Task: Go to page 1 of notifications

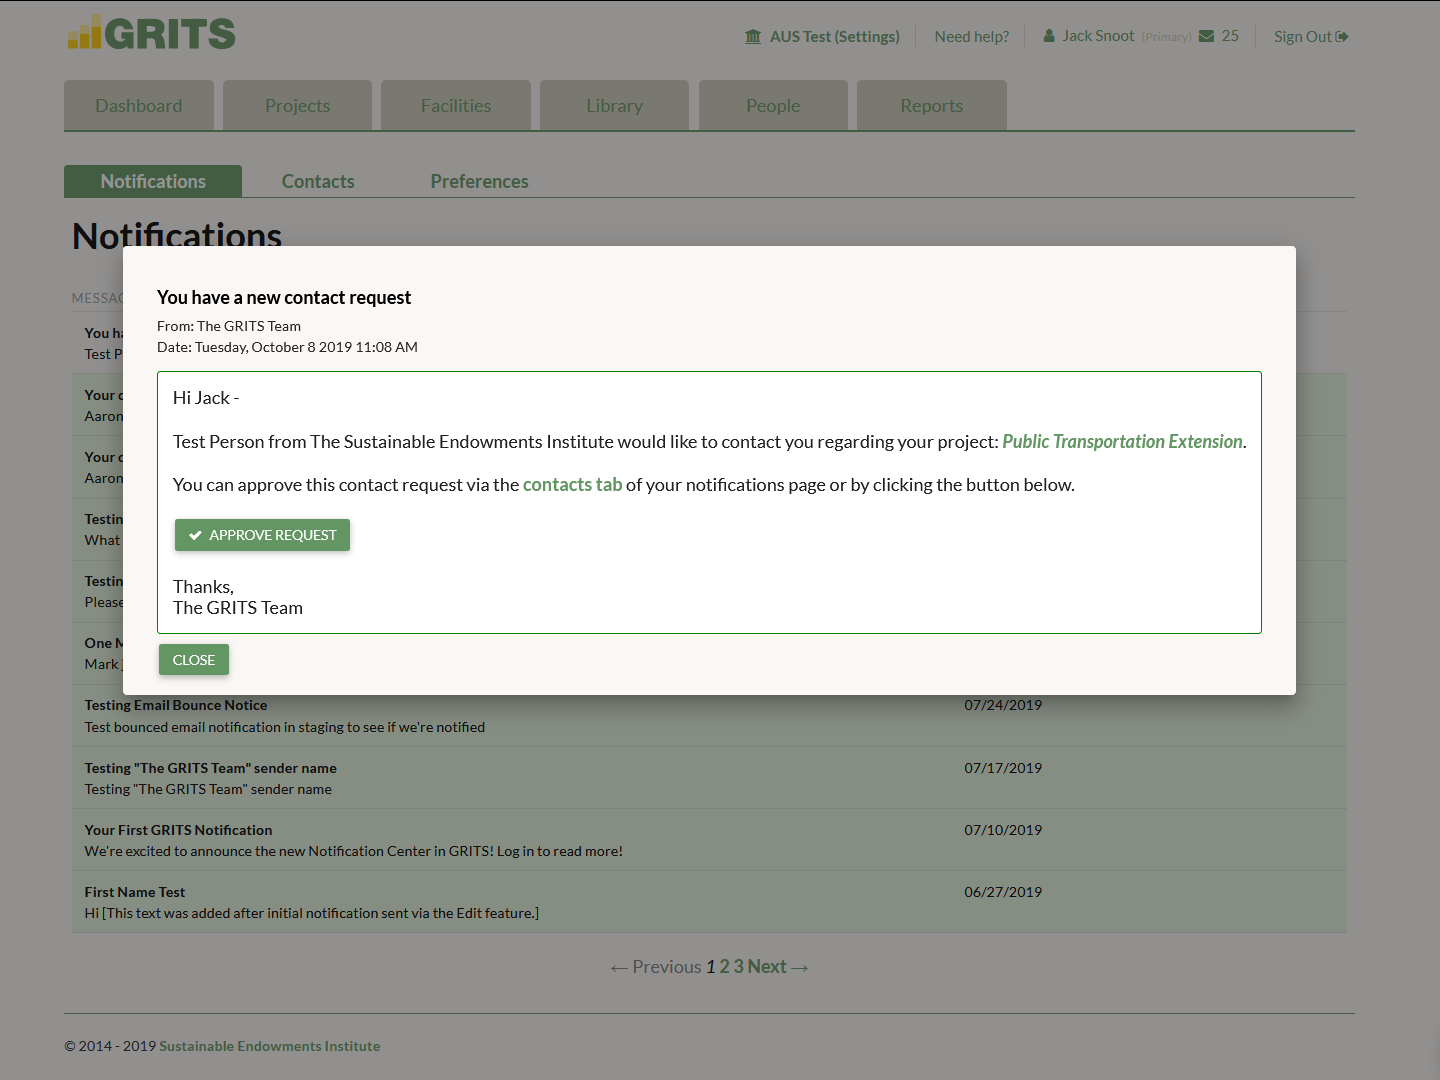Action: click(711, 967)
